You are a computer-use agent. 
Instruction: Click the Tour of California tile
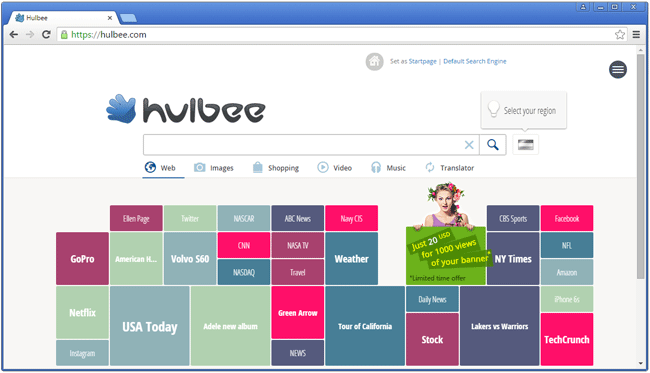(365, 326)
